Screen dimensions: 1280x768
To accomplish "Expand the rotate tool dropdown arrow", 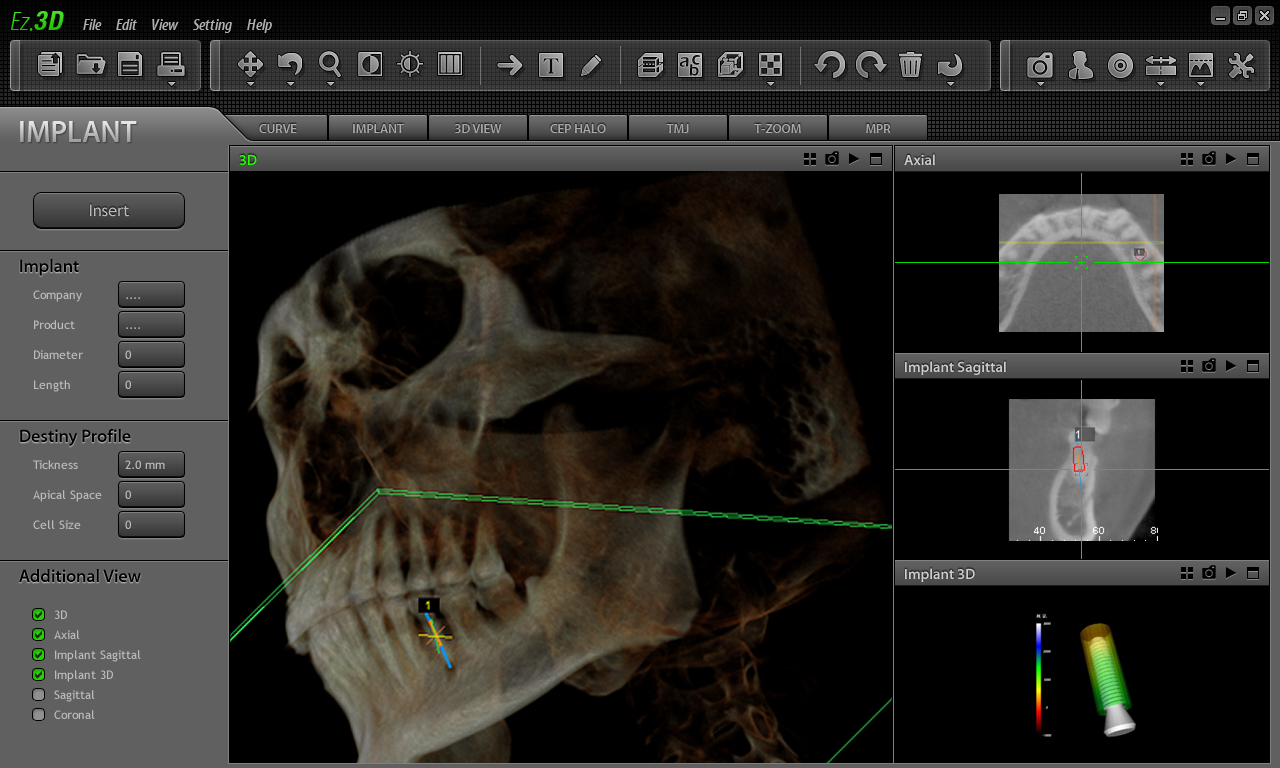I will tap(290, 84).
